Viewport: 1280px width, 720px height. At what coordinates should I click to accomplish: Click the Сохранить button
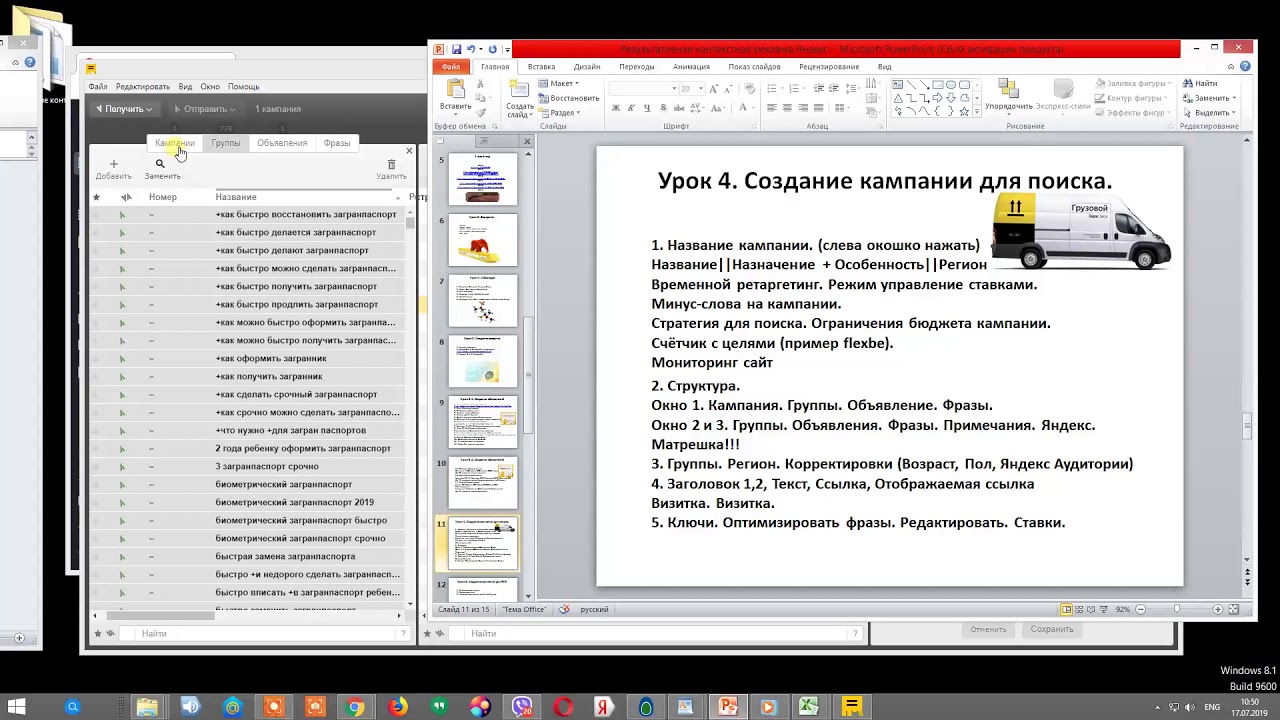coord(1051,629)
